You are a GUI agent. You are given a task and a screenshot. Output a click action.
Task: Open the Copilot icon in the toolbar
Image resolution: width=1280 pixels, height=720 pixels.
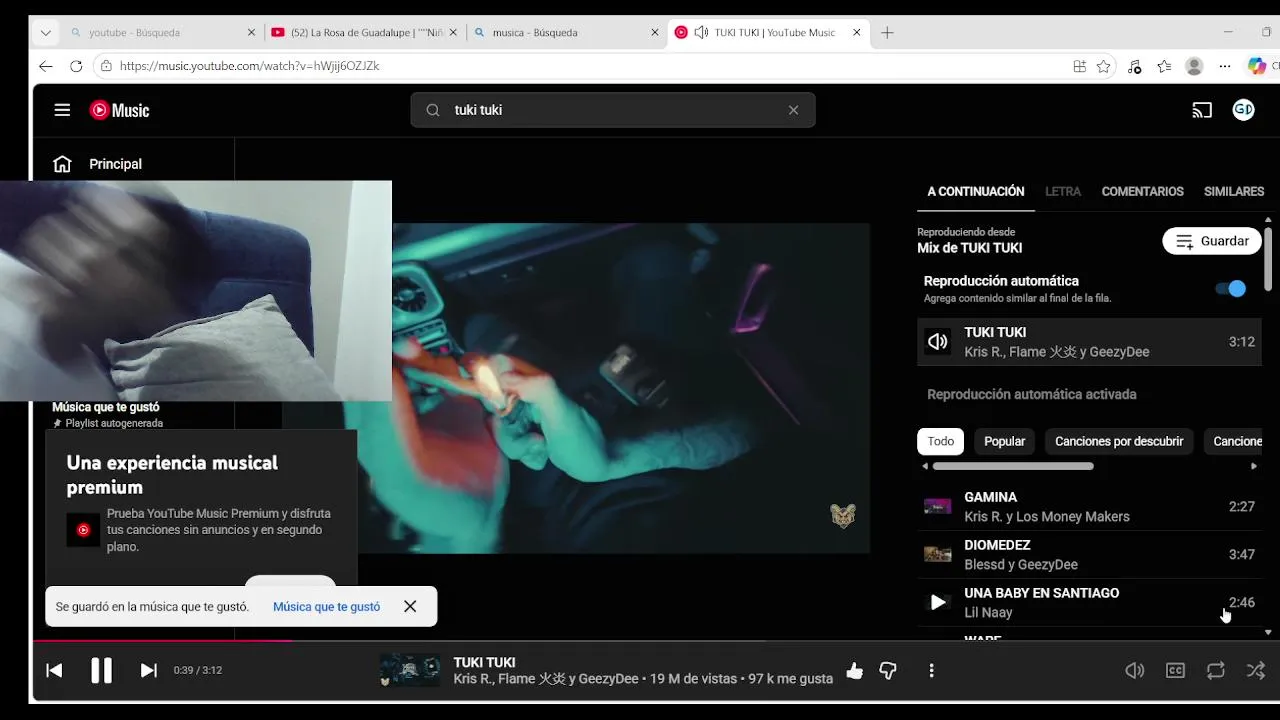click(x=1257, y=66)
